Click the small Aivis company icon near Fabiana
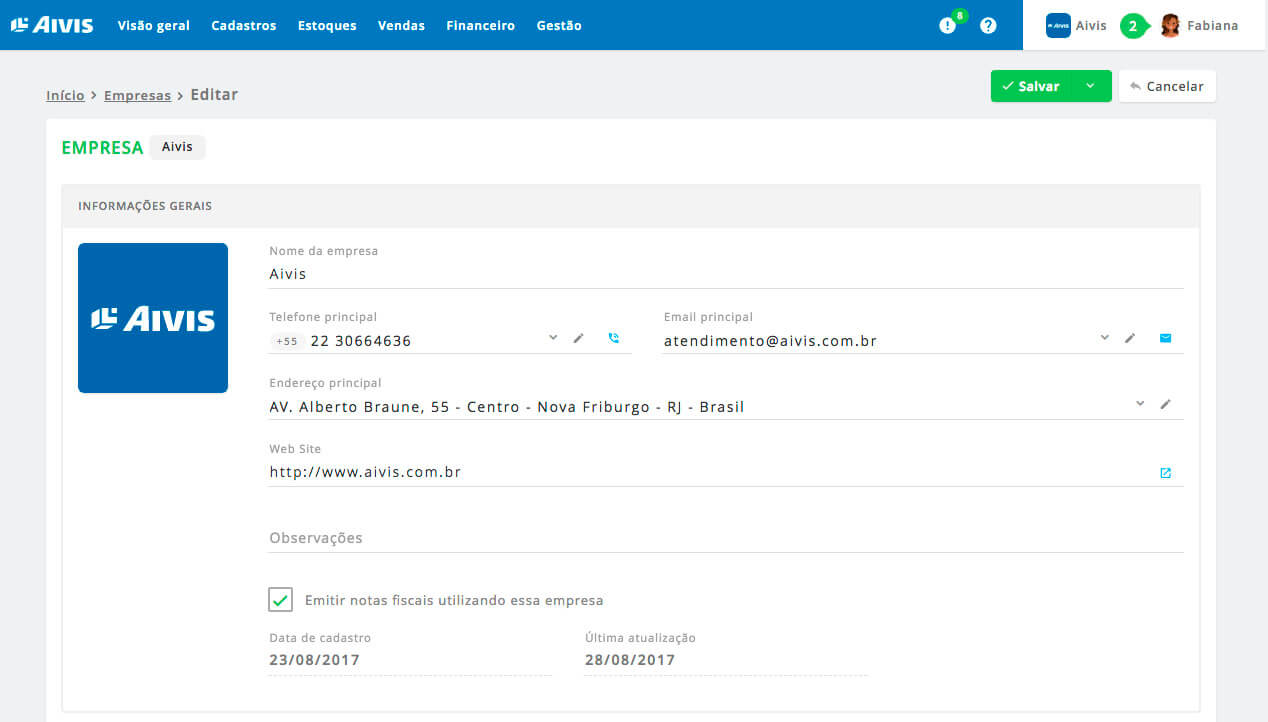 (x=1058, y=26)
